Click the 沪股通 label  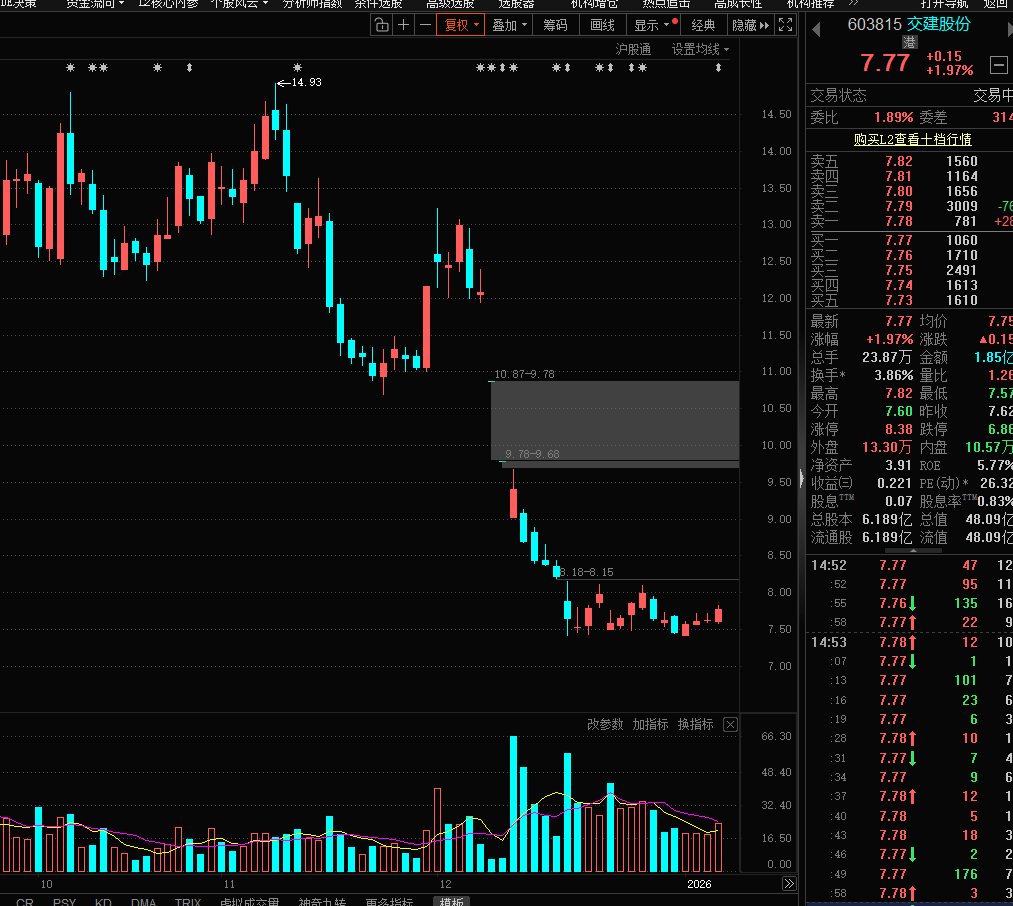(x=633, y=49)
